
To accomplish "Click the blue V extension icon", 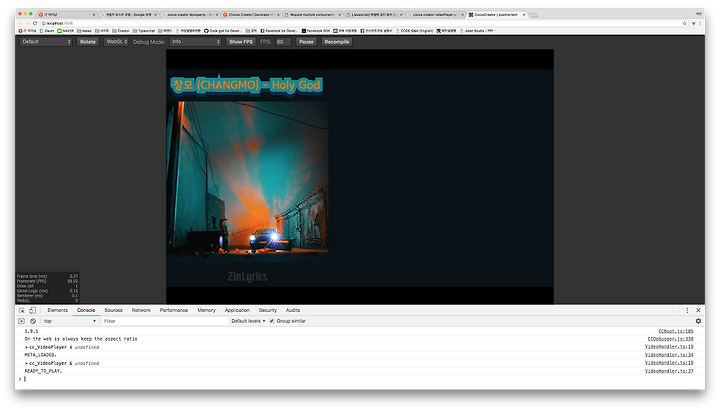I will coord(693,23).
